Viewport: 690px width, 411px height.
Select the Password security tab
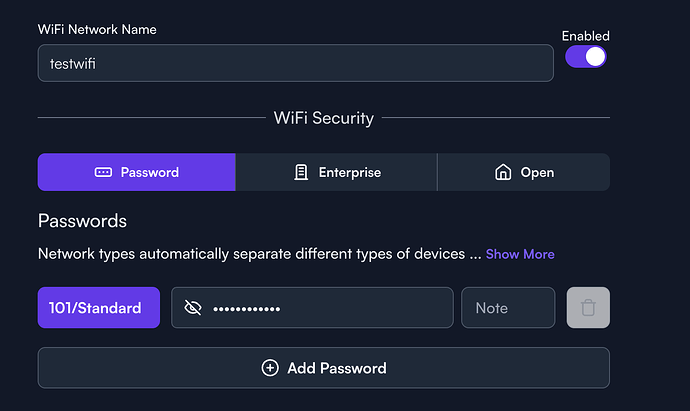click(137, 172)
